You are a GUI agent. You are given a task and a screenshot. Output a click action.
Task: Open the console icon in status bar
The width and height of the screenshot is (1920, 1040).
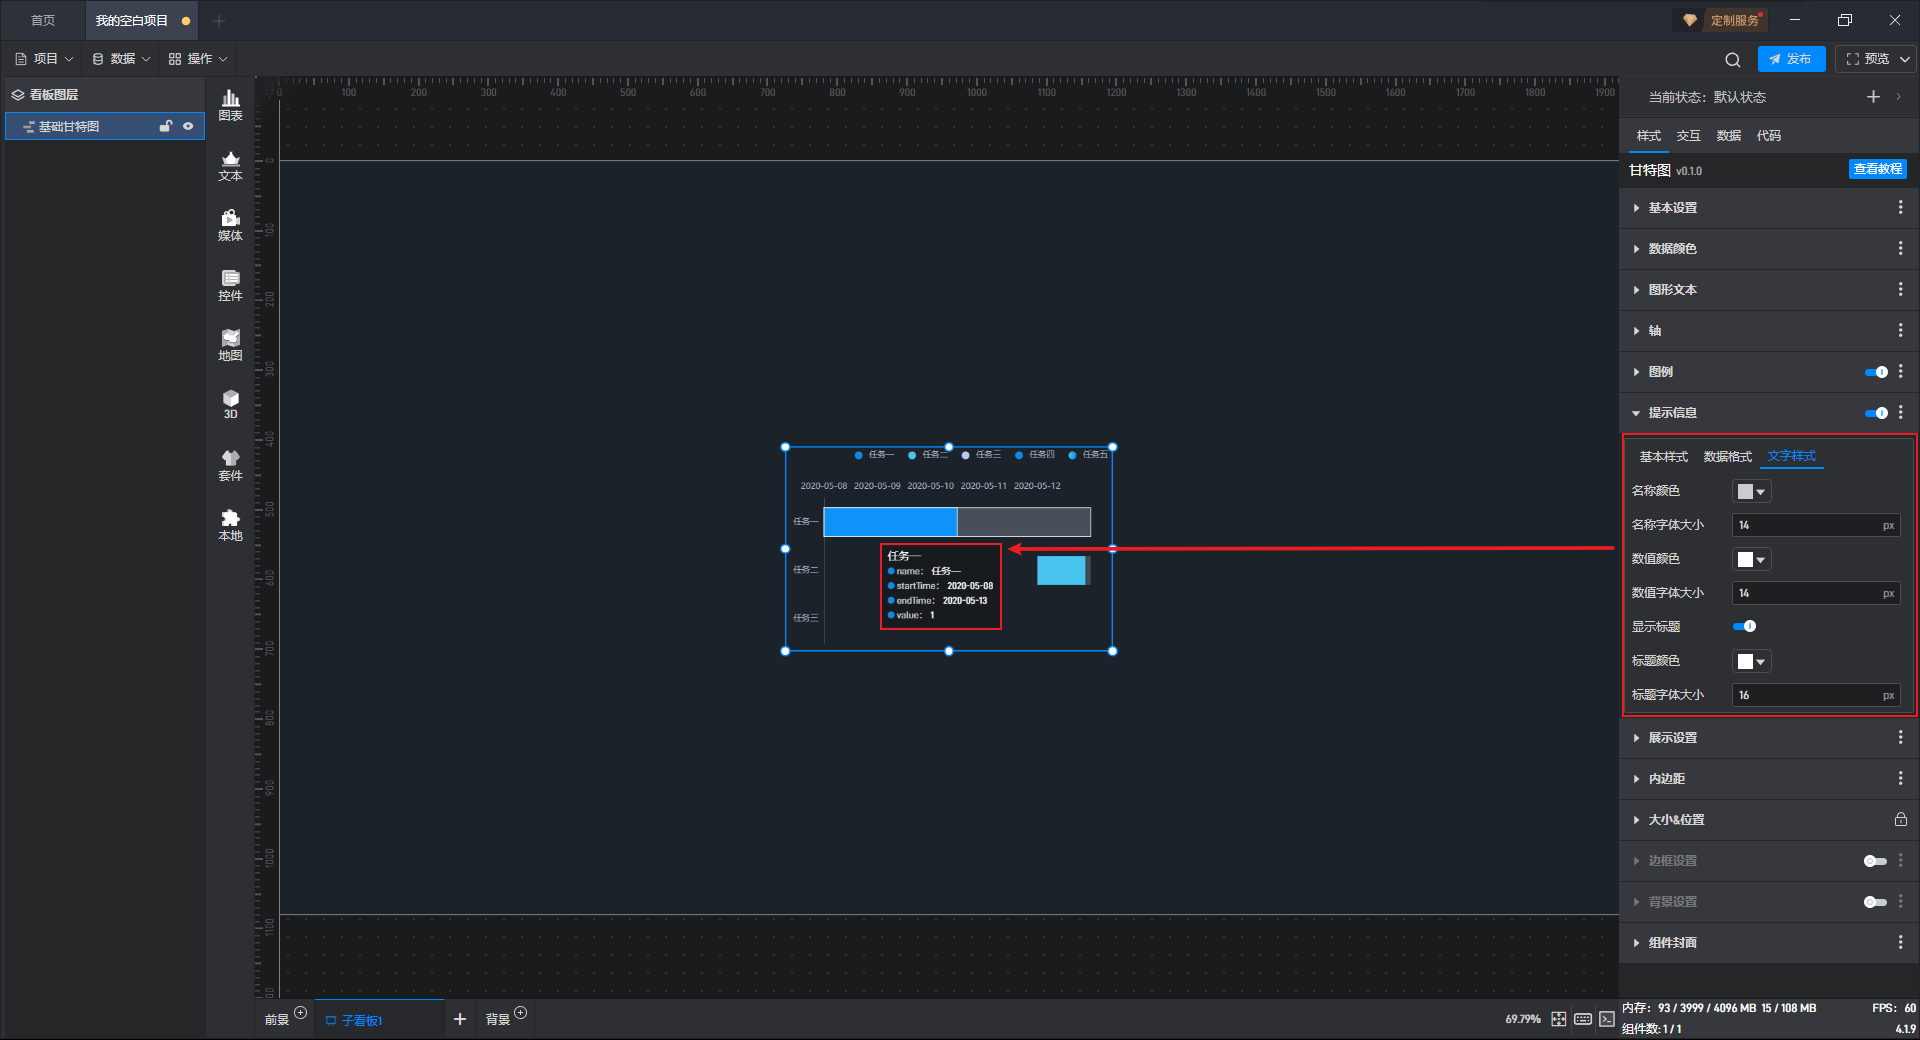tap(1607, 1019)
